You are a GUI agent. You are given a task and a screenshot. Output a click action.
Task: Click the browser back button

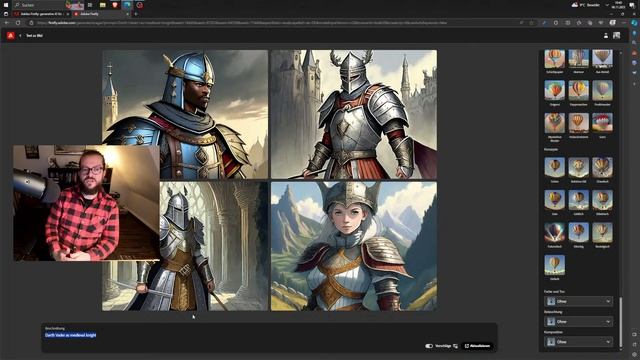[7, 23]
